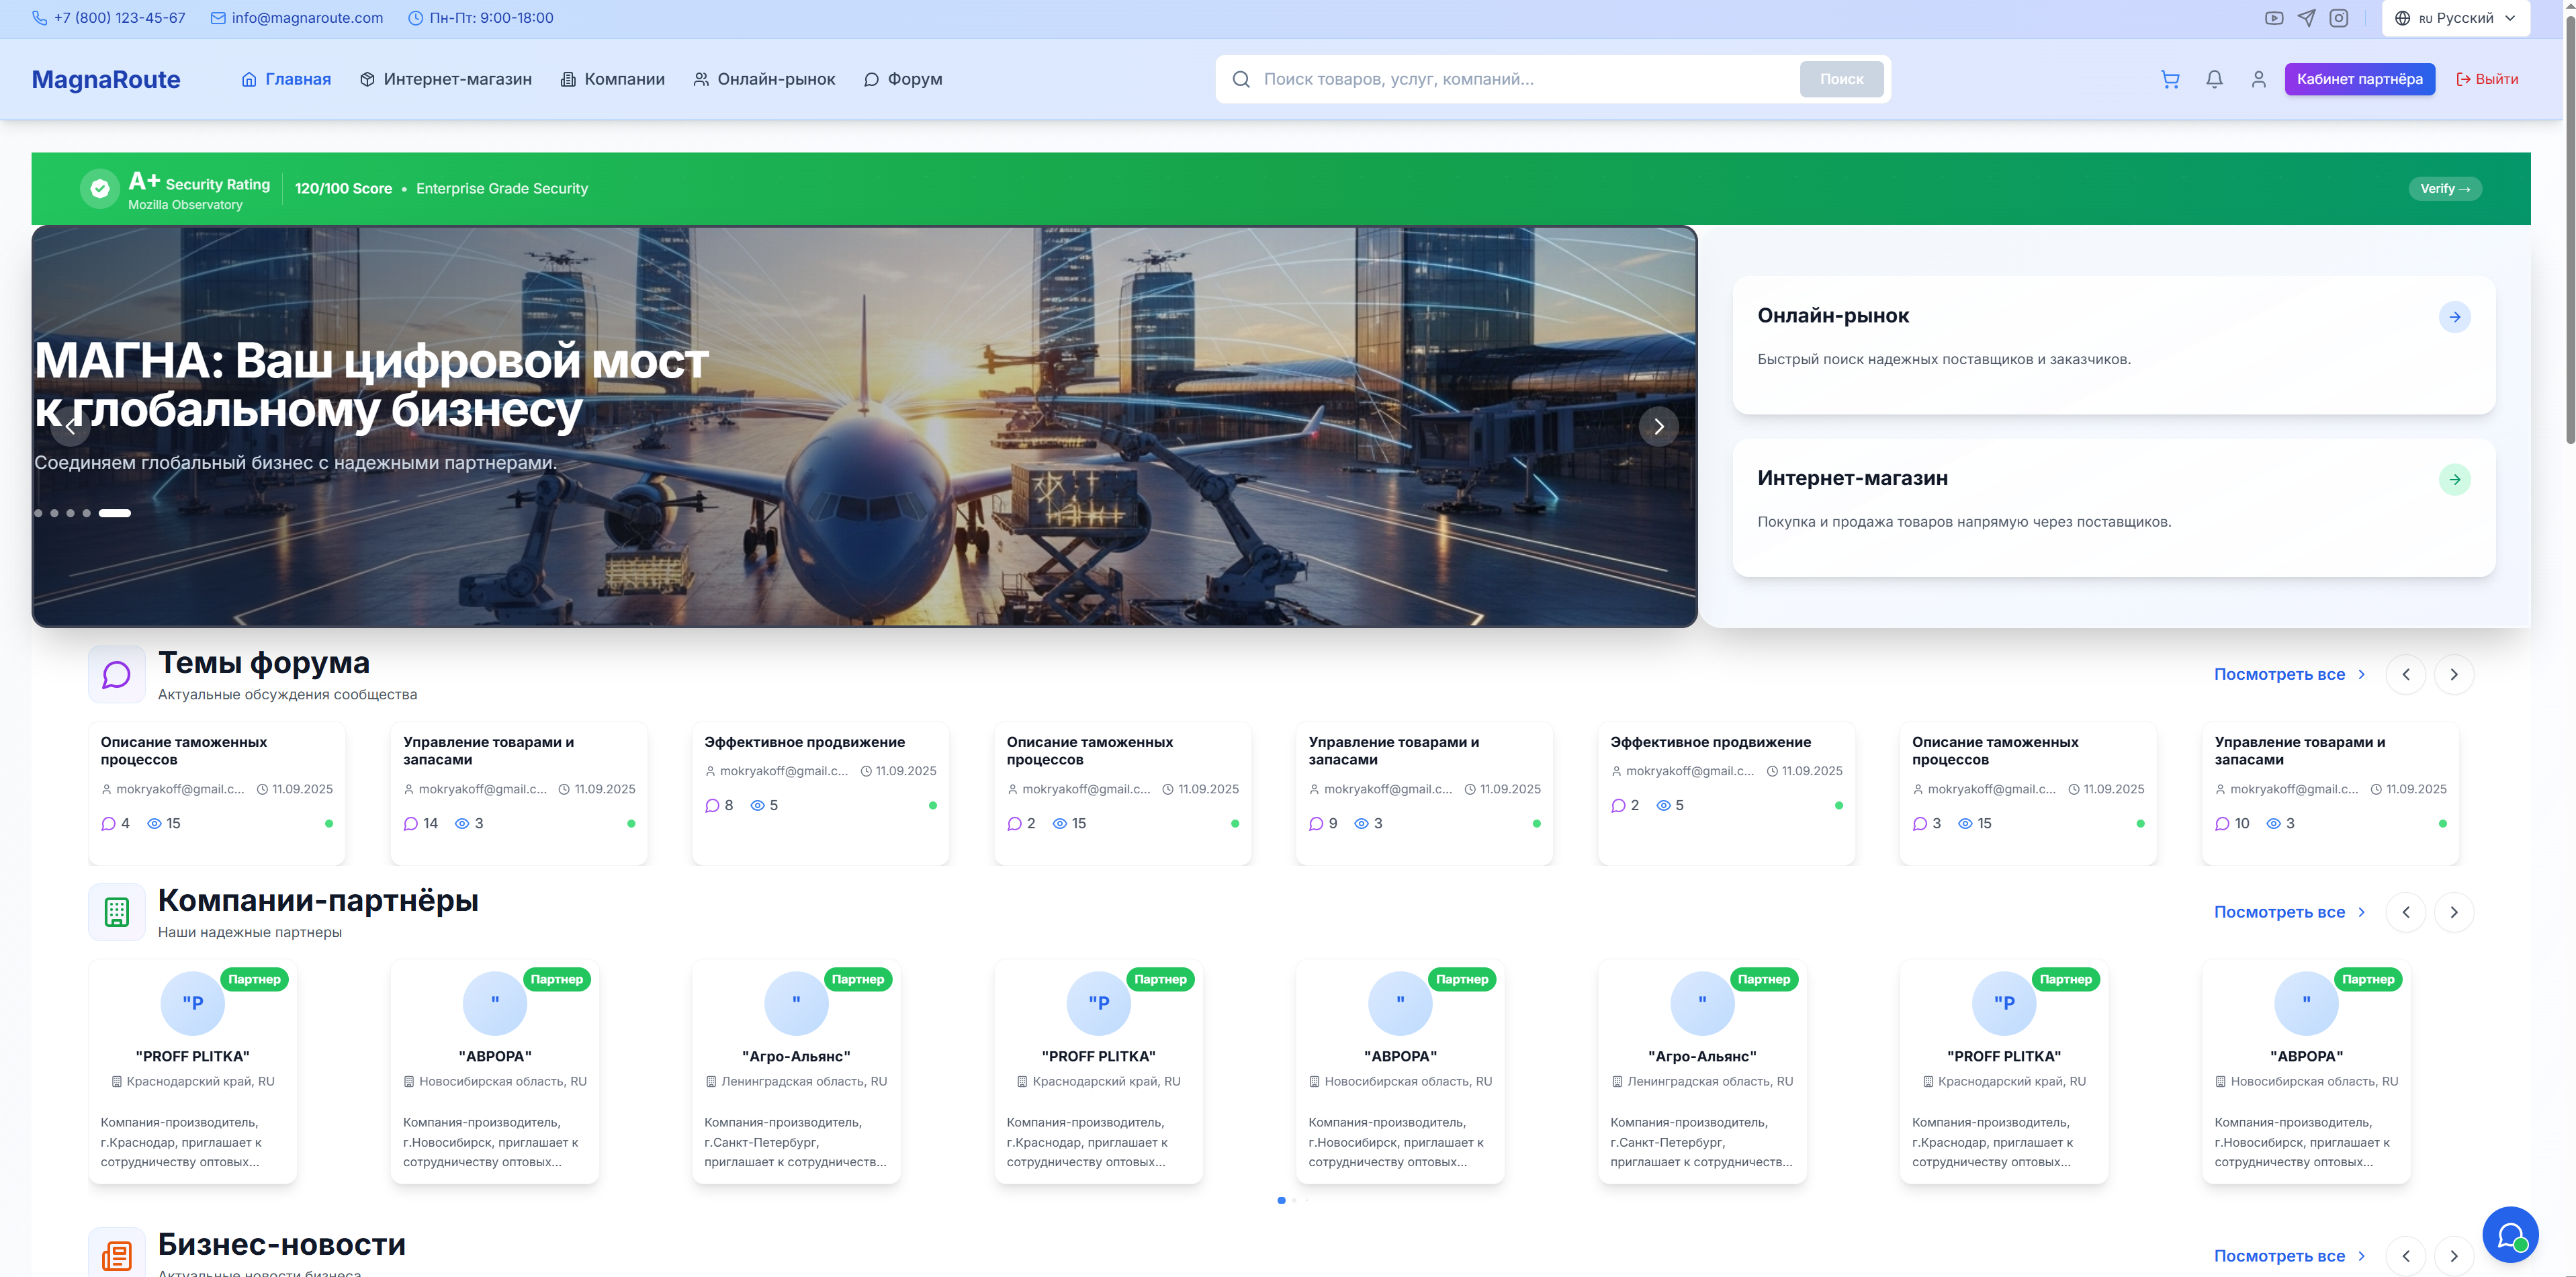This screenshot has height=1277, width=2576.
Task: Go to the Форум menu item
Action: 903,79
